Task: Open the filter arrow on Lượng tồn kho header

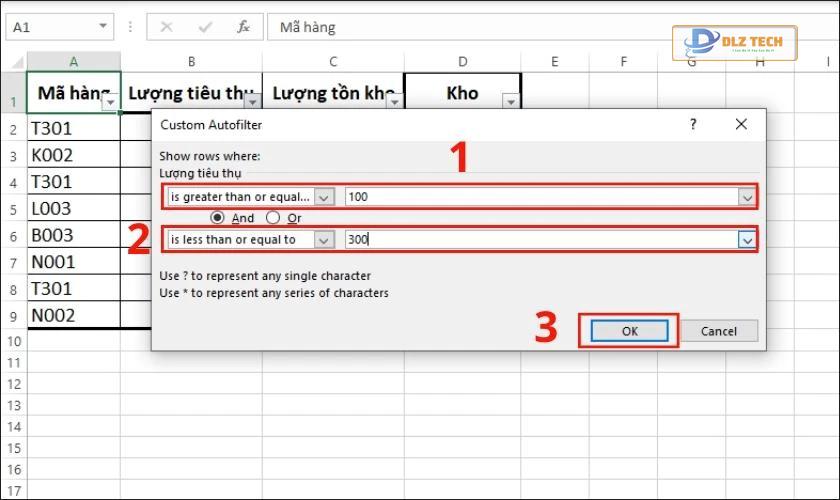Action: (394, 102)
